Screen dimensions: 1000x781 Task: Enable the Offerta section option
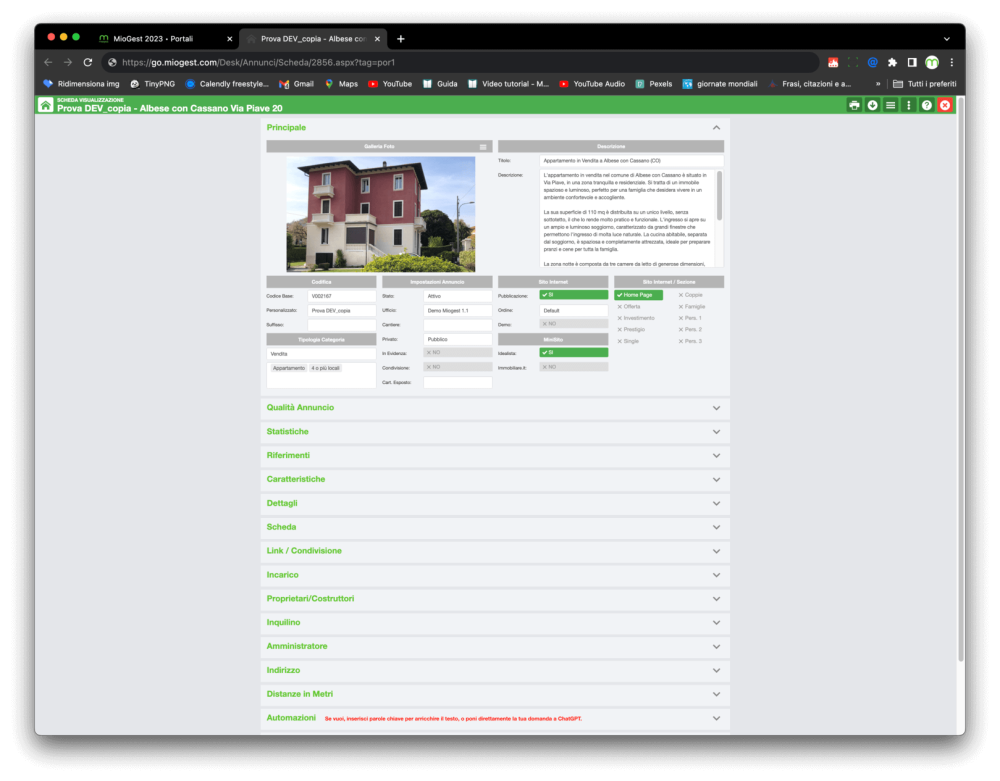629,307
